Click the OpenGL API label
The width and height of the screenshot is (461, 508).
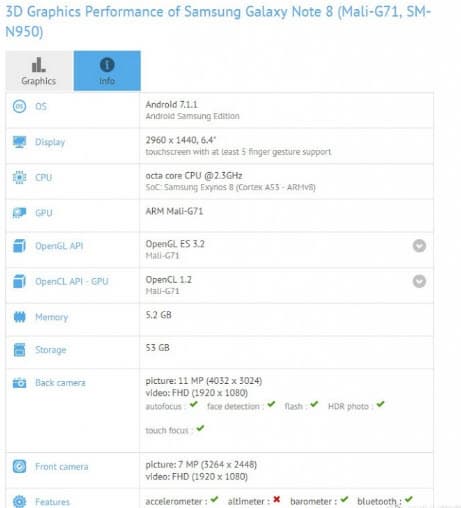coord(59,246)
